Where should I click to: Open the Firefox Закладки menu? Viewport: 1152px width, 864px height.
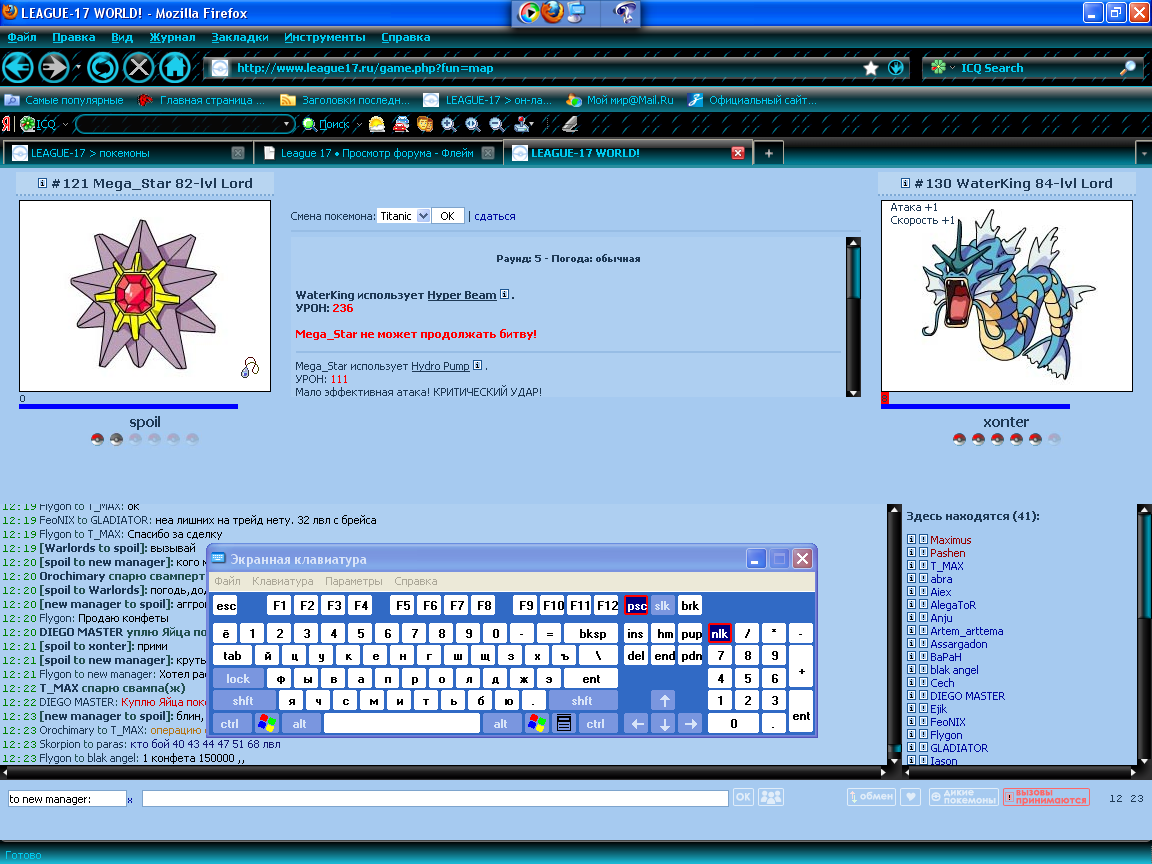click(x=240, y=37)
